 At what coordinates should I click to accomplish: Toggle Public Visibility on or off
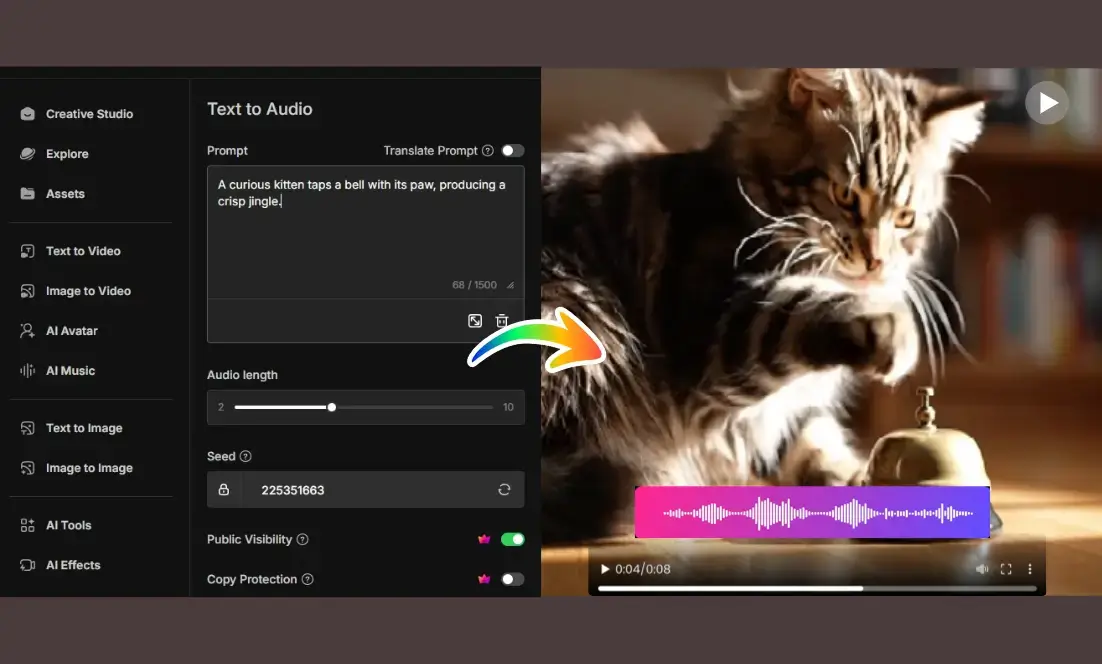513,539
